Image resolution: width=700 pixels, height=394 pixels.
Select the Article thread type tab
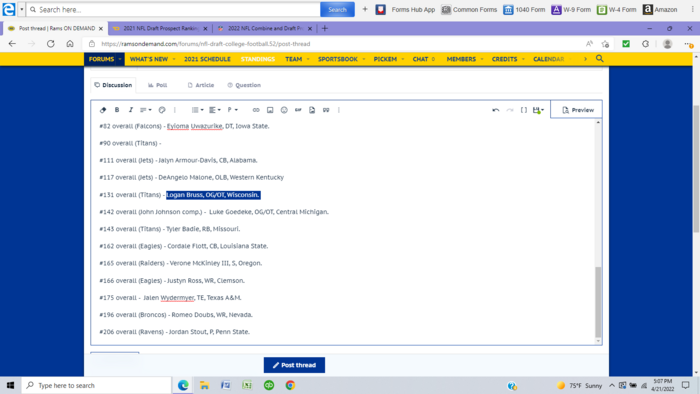201,85
